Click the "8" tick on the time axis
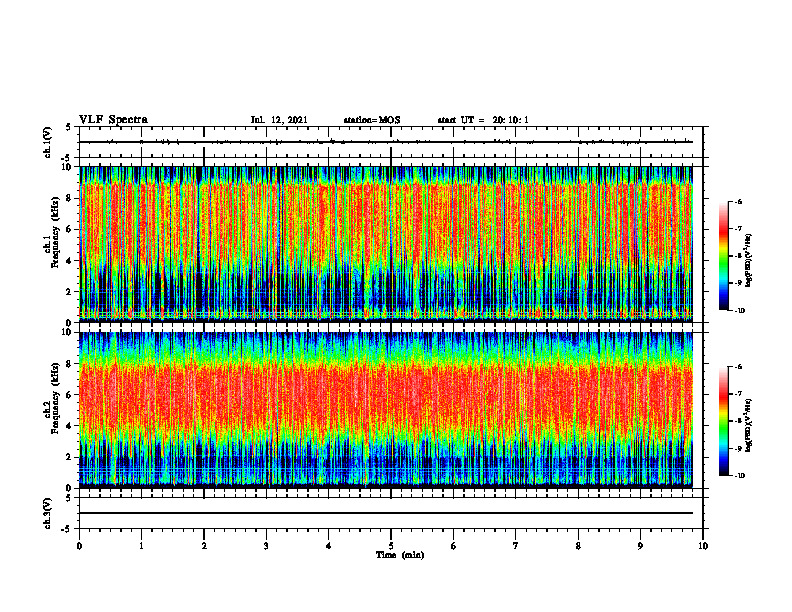792x612 pixels. (578, 546)
